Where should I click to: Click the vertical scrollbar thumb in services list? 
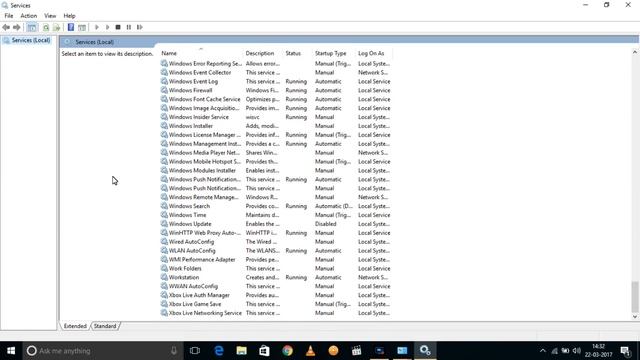click(635, 297)
